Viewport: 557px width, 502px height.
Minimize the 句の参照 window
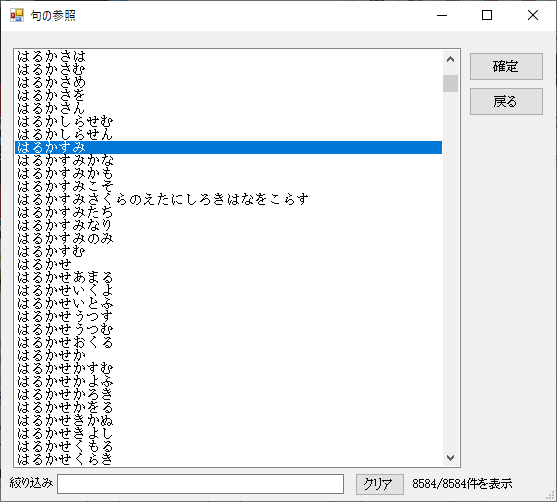[x=442, y=15]
